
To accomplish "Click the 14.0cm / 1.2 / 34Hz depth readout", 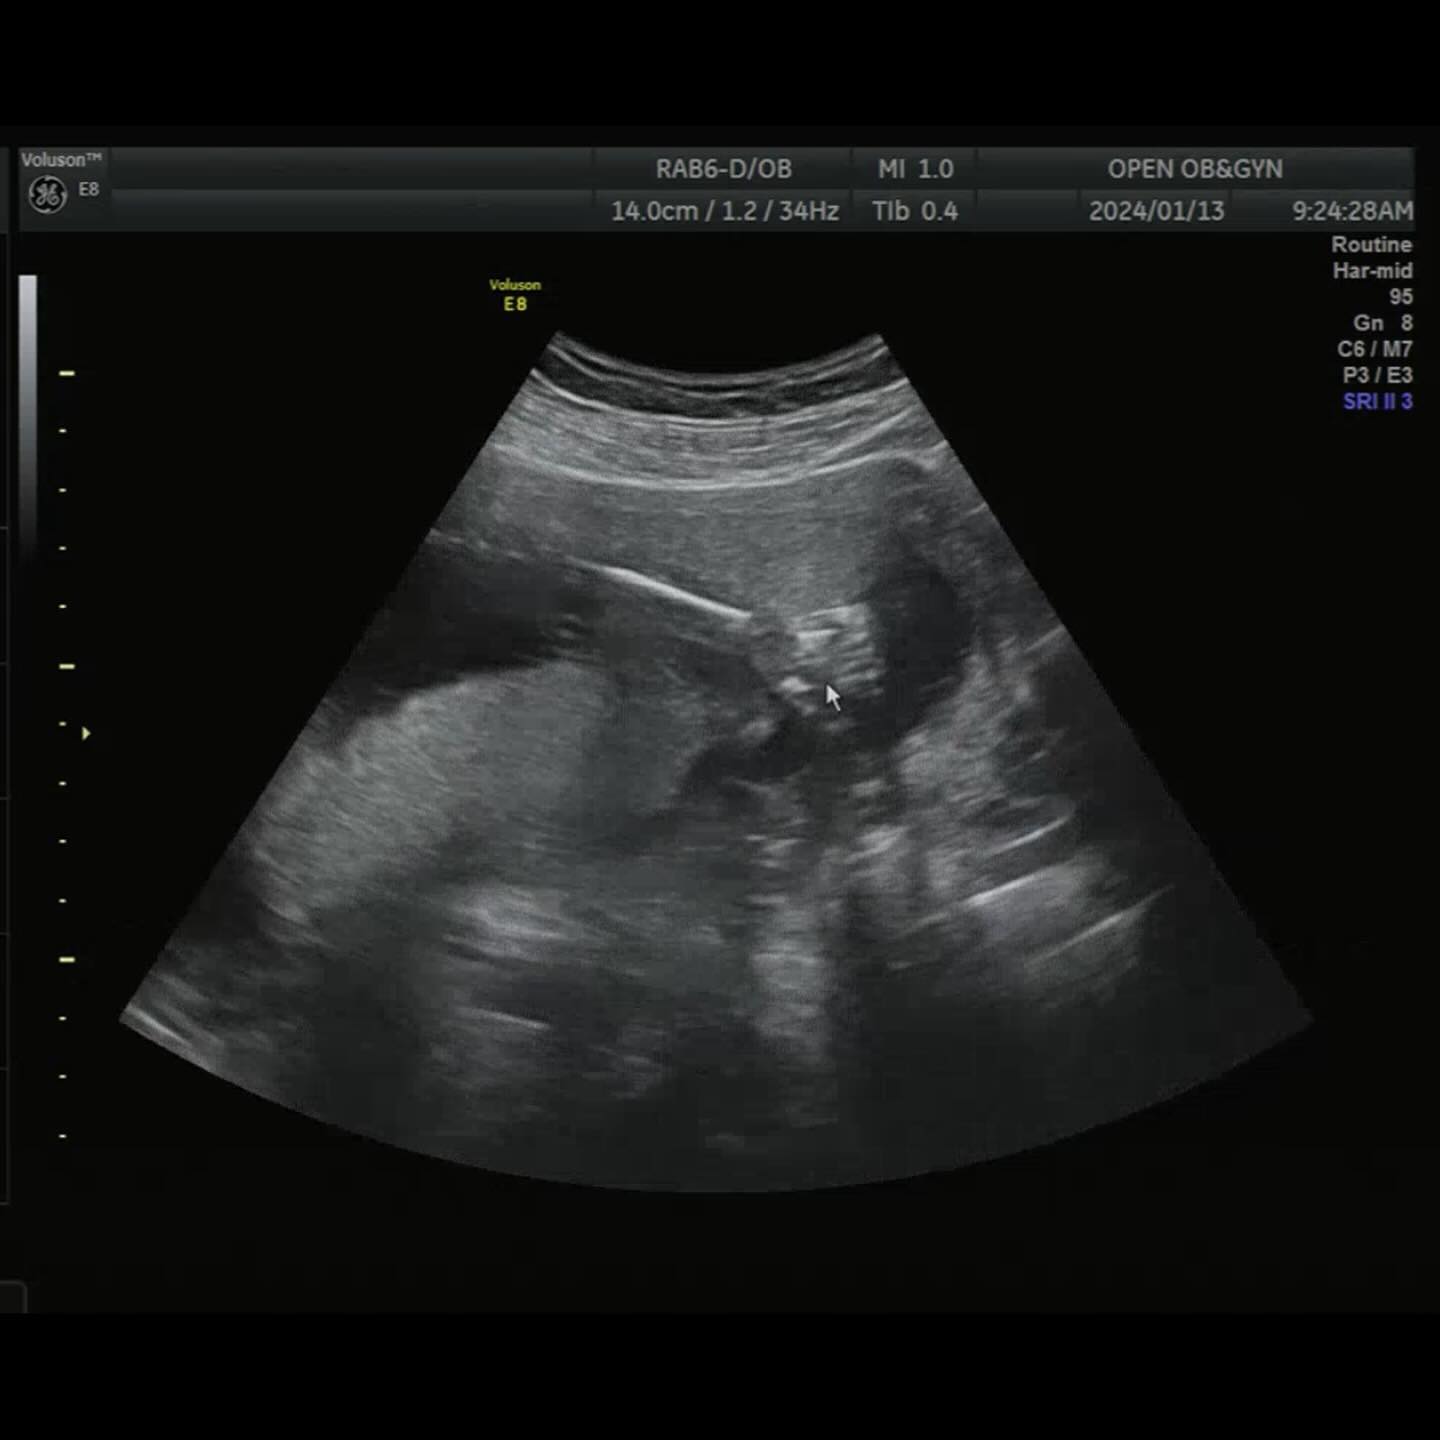I will click(725, 211).
